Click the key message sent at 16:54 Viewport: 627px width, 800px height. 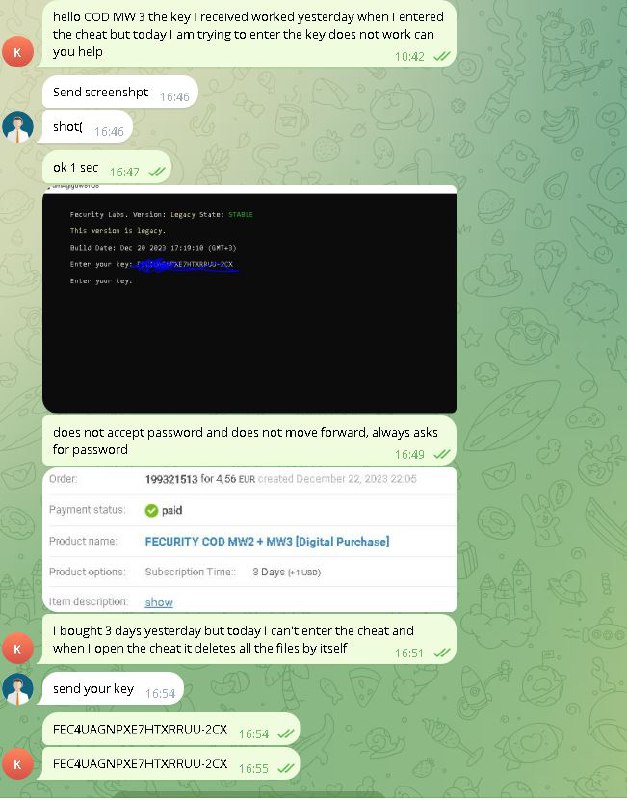pyautogui.click(x=171, y=730)
